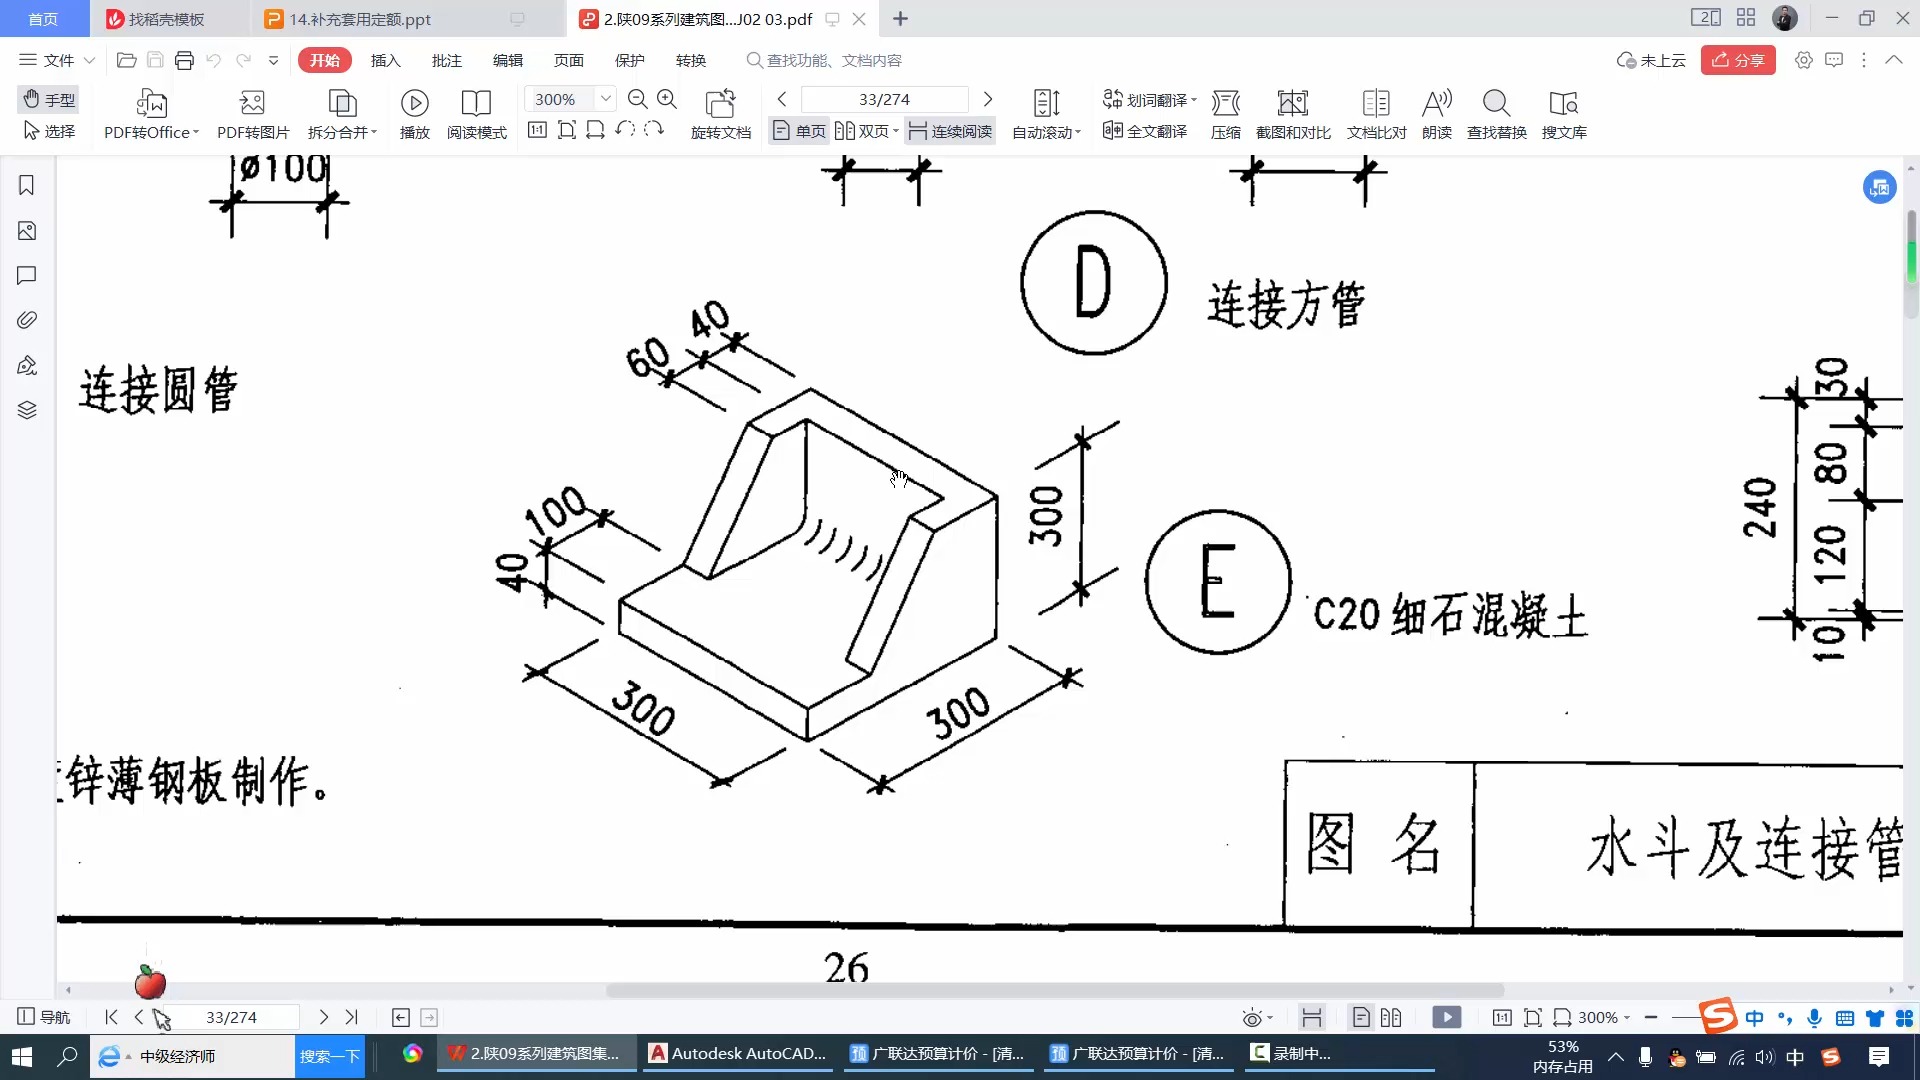Open the eye protection mode dropdown
The height and width of the screenshot is (1080, 1920).
[x=1256, y=1018]
